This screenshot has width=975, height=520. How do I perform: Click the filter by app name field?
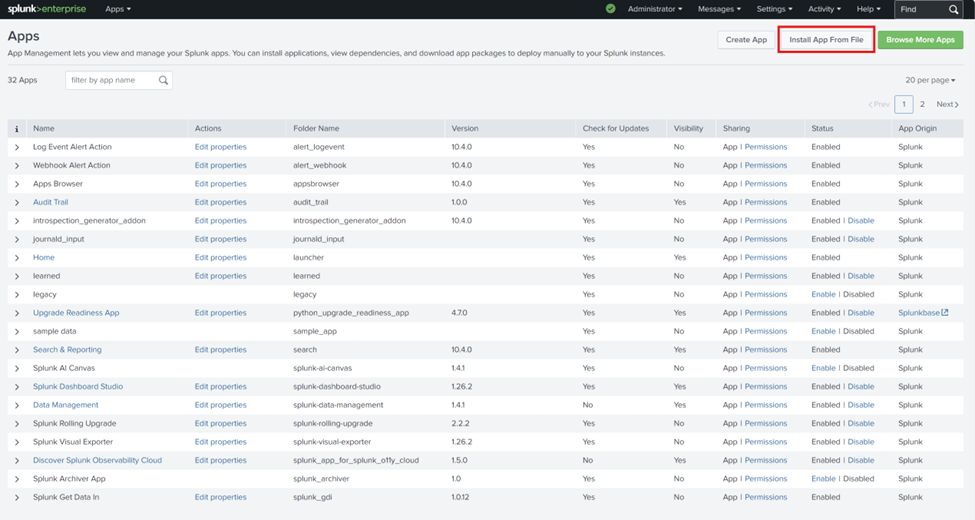point(119,80)
